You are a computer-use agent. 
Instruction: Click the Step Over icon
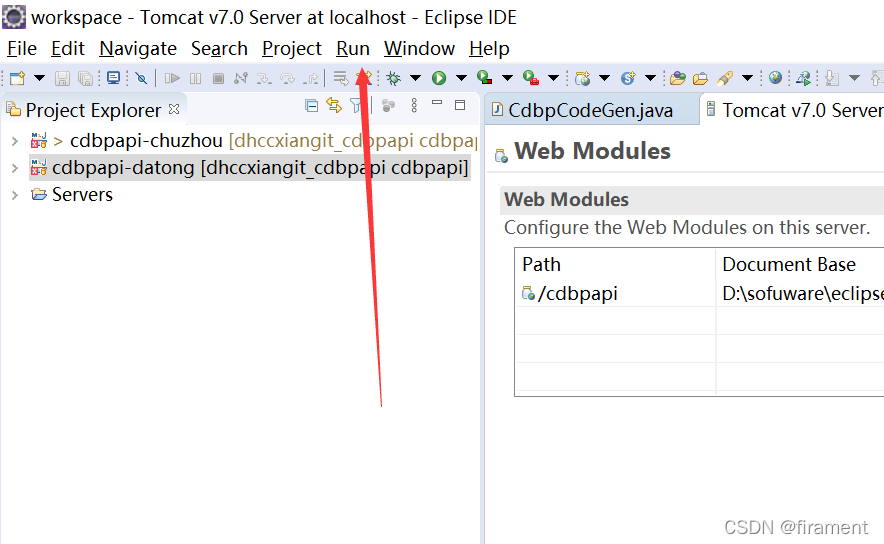pyautogui.click(x=288, y=78)
